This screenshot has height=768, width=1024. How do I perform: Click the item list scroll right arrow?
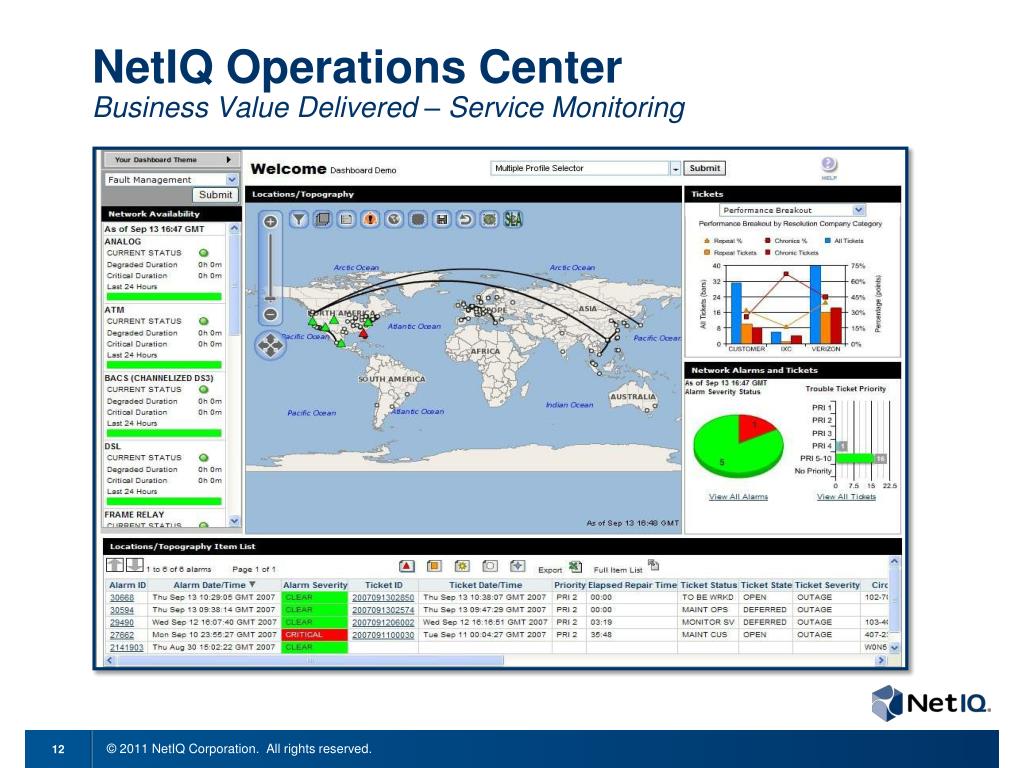click(x=880, y=660)
